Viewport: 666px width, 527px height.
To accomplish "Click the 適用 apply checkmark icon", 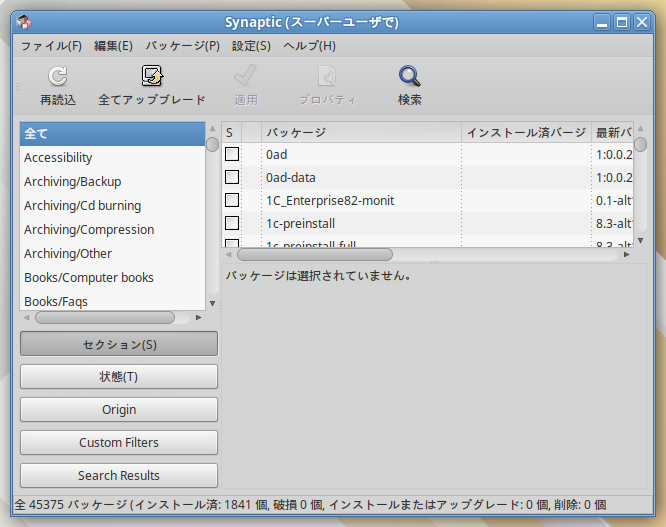I will pos(246,76).
